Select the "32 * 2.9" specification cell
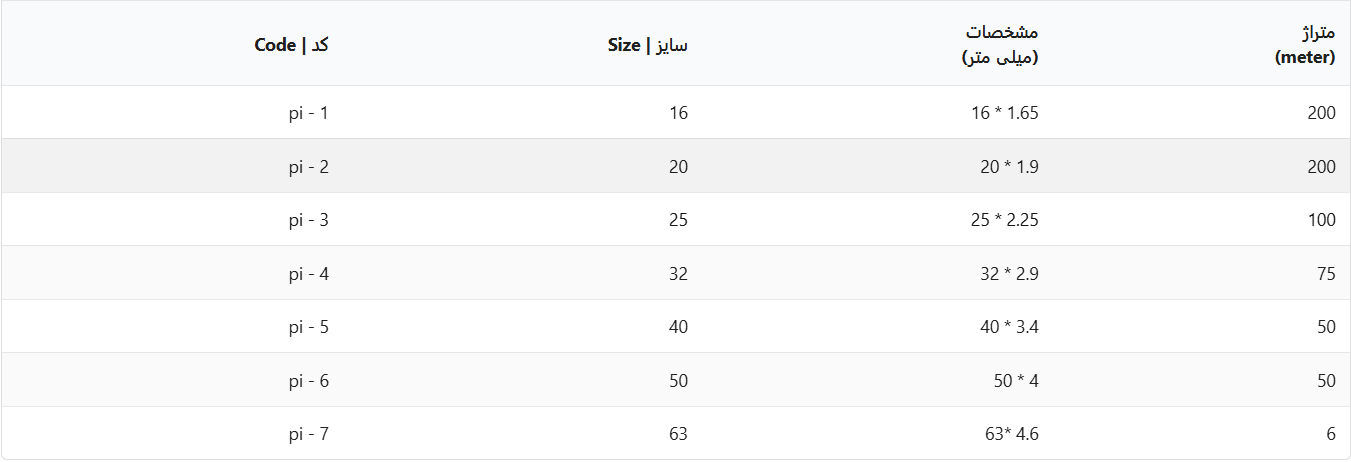Viewport: 1351px width, 462px height. click(1009, 274)
